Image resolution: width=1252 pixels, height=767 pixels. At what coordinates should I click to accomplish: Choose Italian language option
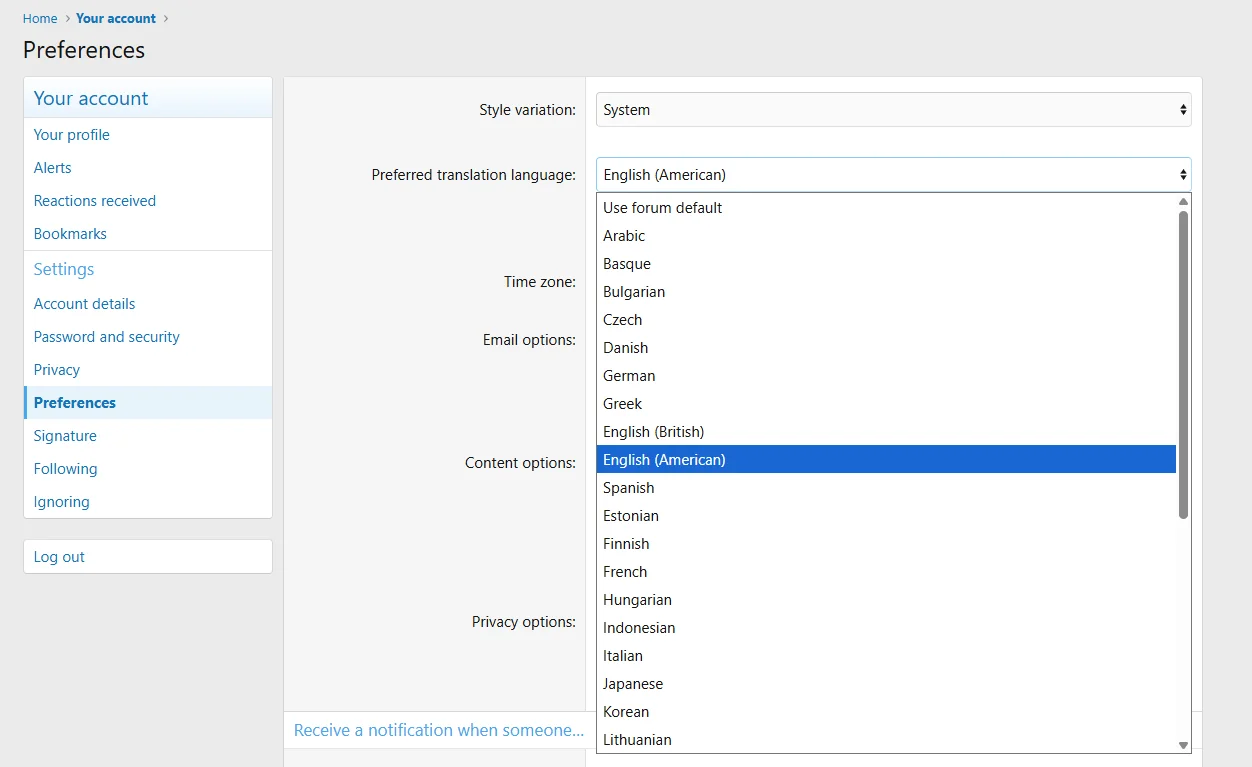pyautogui.click(x=886, y=656)
